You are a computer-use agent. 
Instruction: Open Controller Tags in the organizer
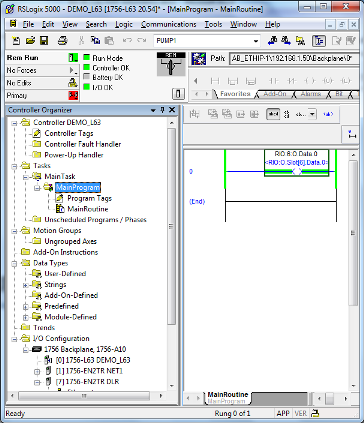pyautogui.click(x=69, y=133)
